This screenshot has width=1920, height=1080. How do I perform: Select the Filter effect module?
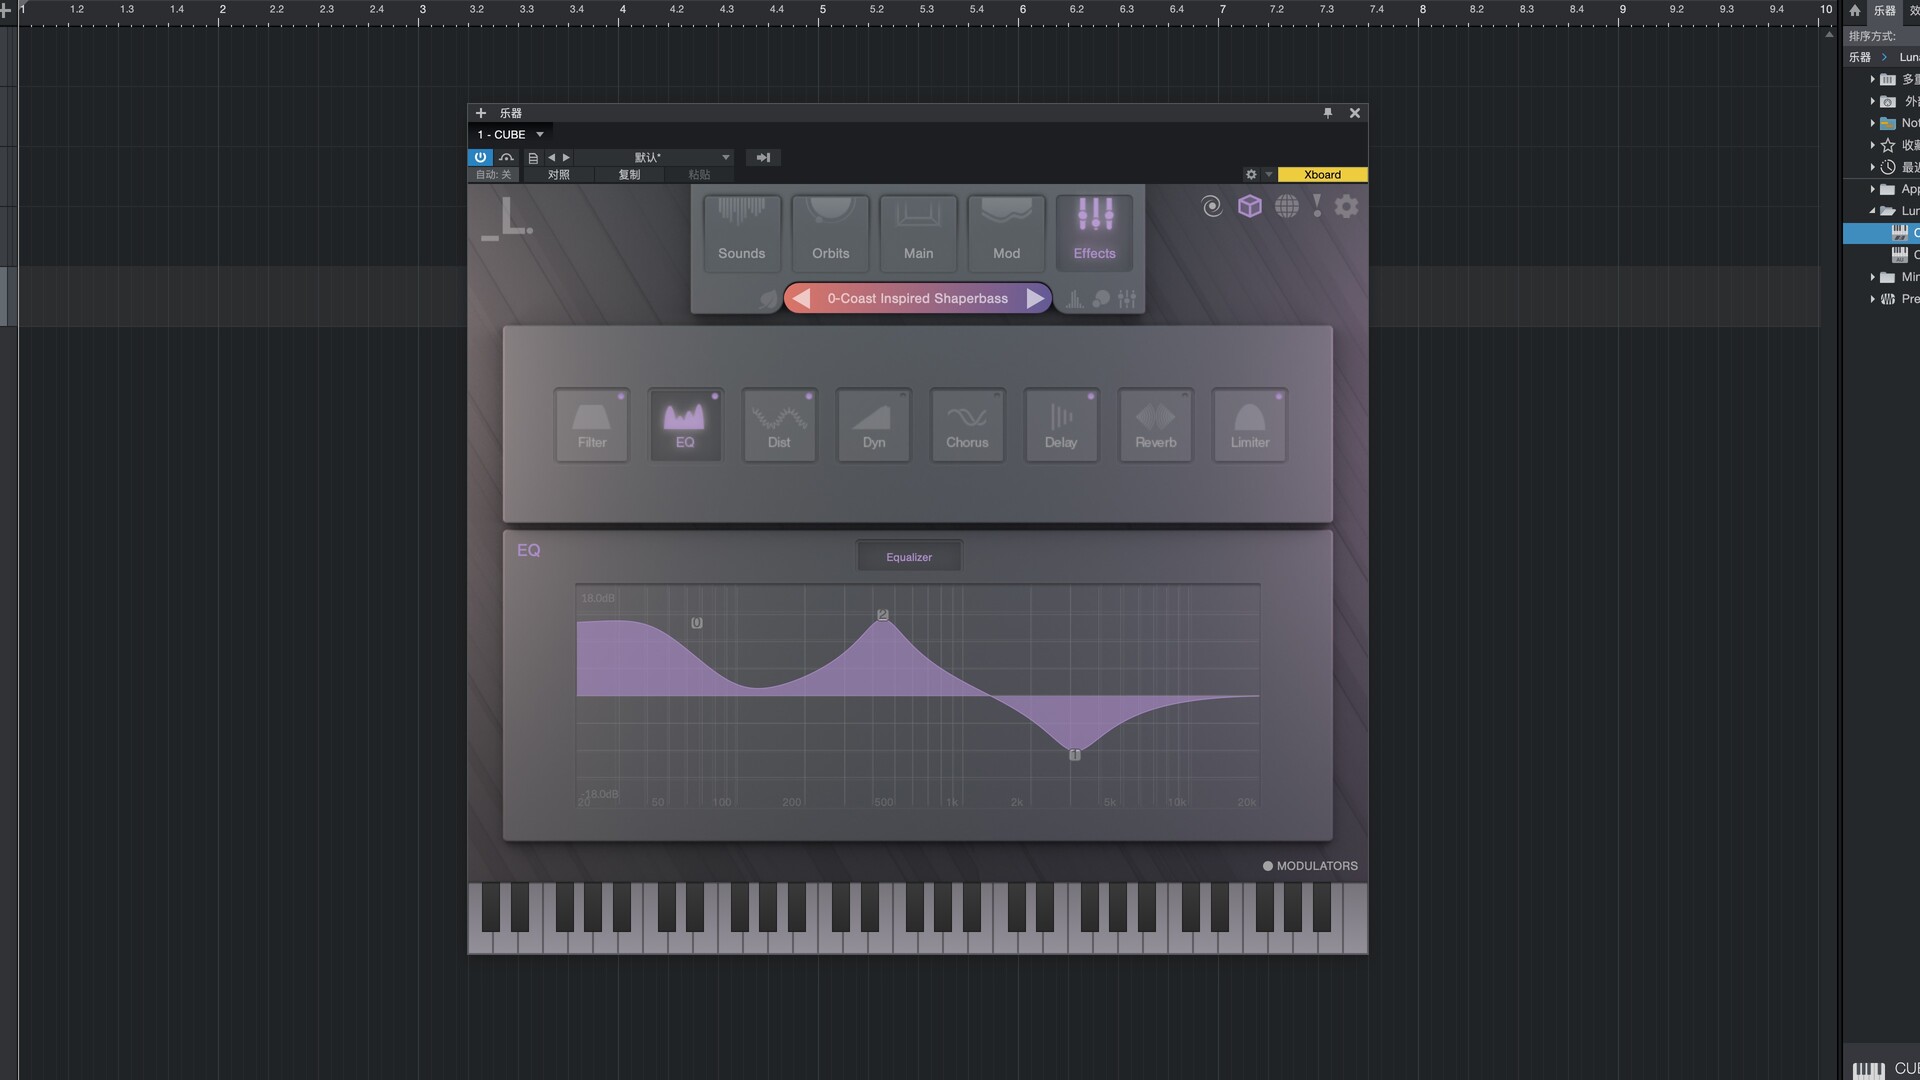point(591,425)
